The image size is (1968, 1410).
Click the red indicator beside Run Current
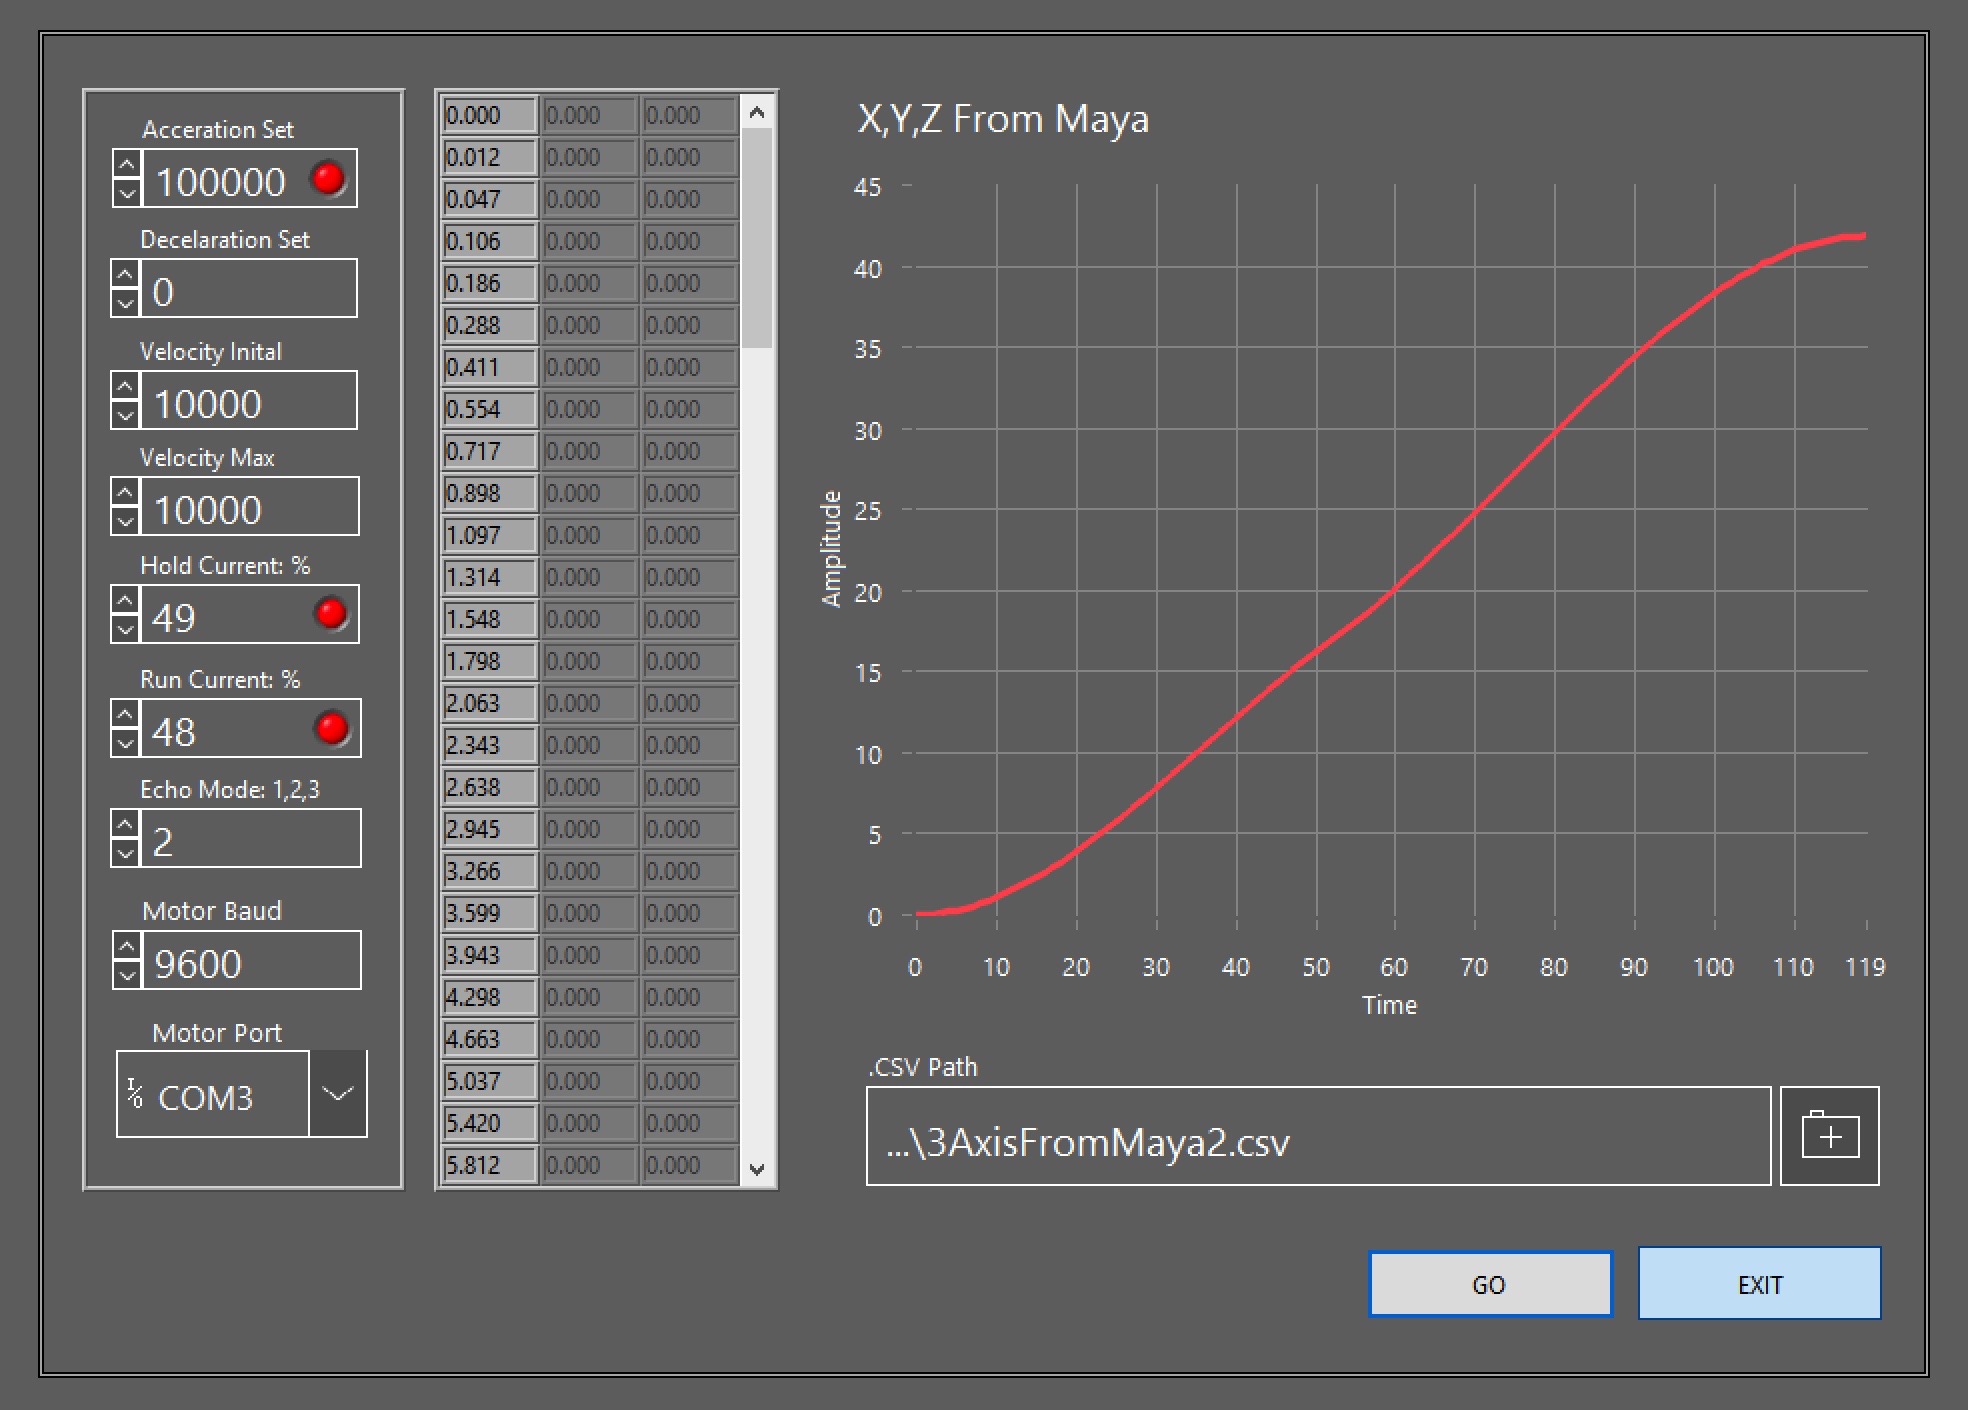click(331, 727)
